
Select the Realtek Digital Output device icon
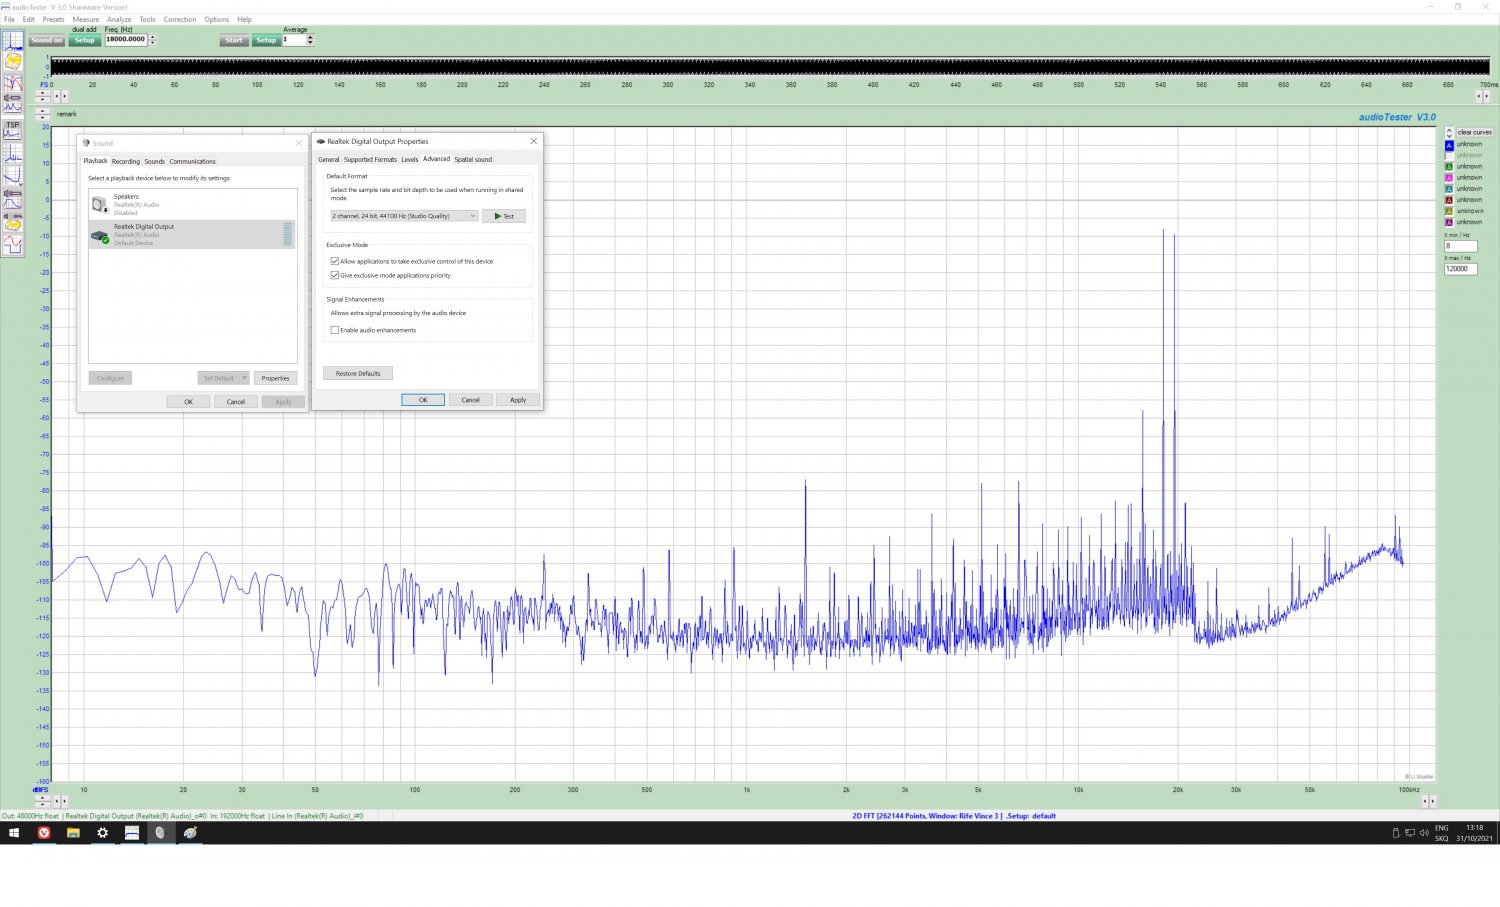[100, 235]
